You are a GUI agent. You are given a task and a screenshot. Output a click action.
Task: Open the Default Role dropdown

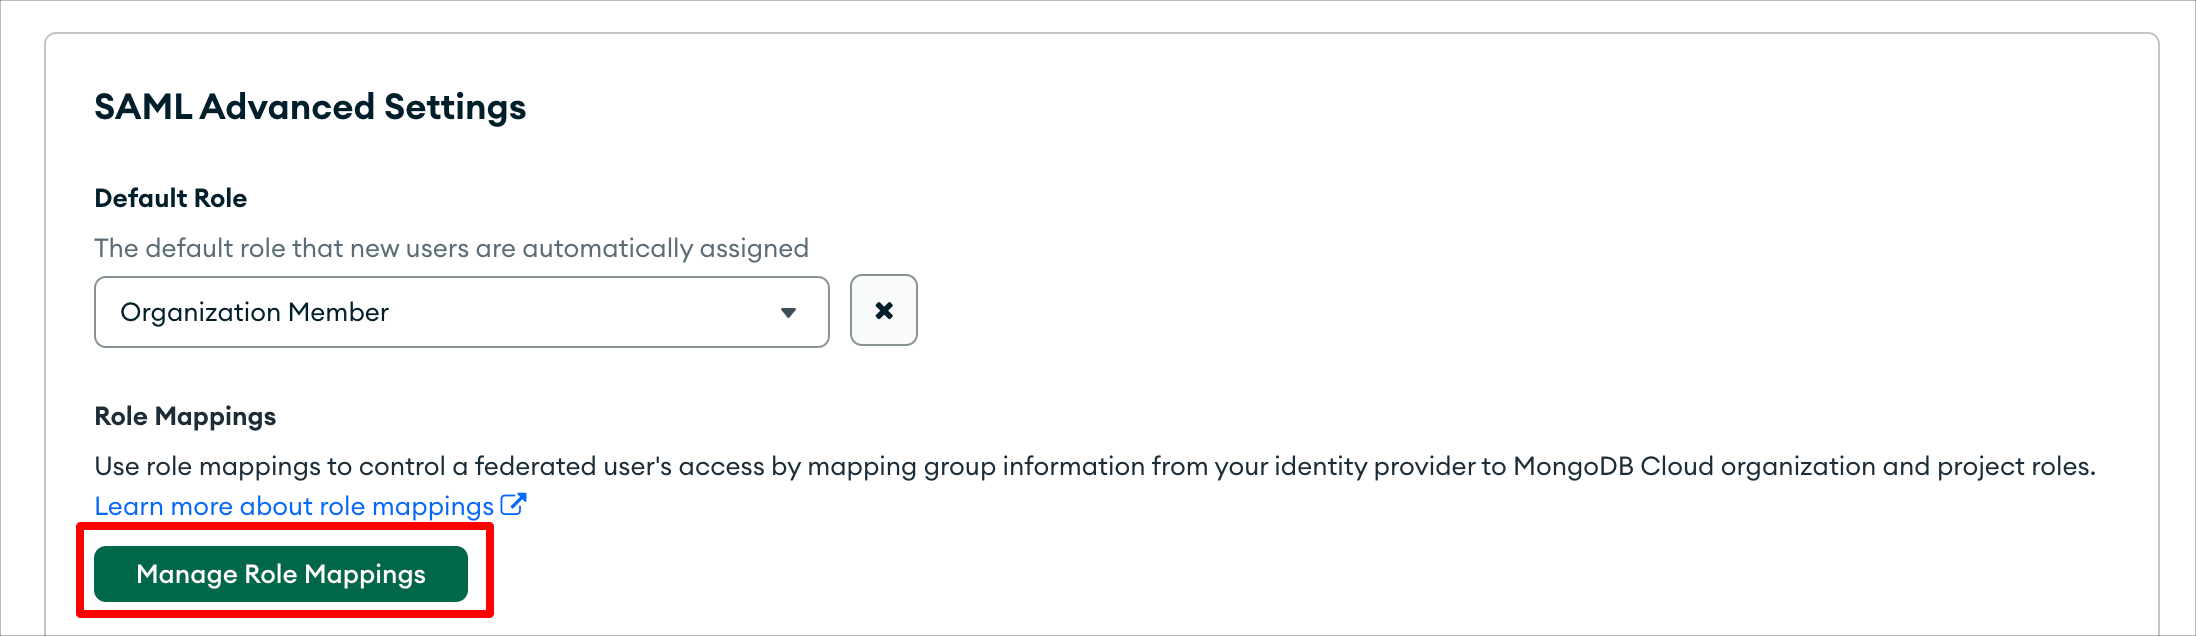click(461, 312)
